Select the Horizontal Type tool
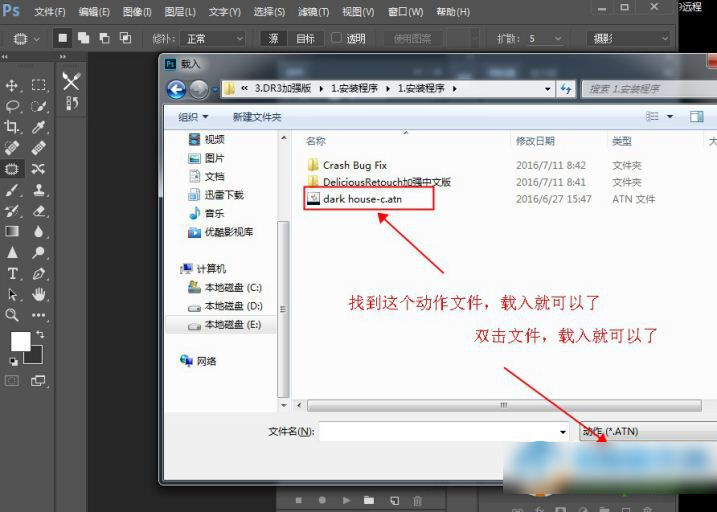 pos(11,273)
